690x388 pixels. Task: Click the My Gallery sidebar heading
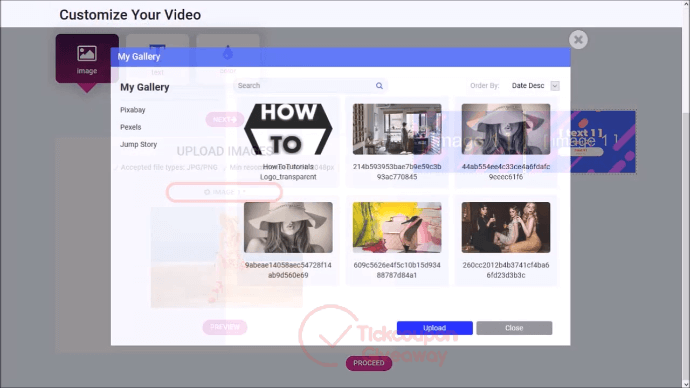[x=145, y=87]
